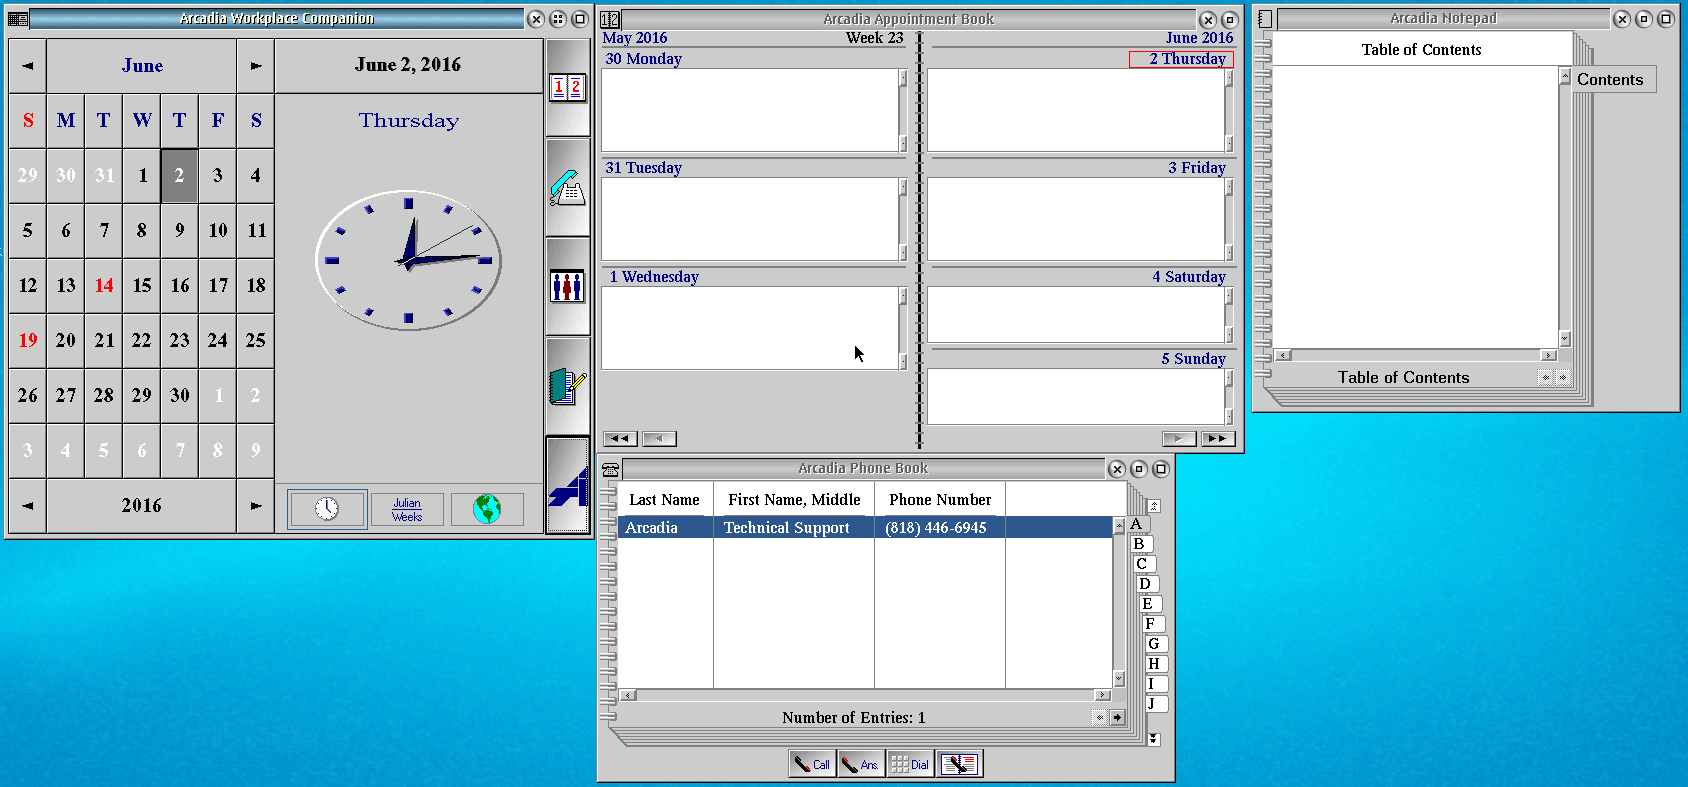This screenshot has width=1688, height=787.
Task: Go to previous week single-left arrow
Action: pyautogui.click(x=659, y=438)
